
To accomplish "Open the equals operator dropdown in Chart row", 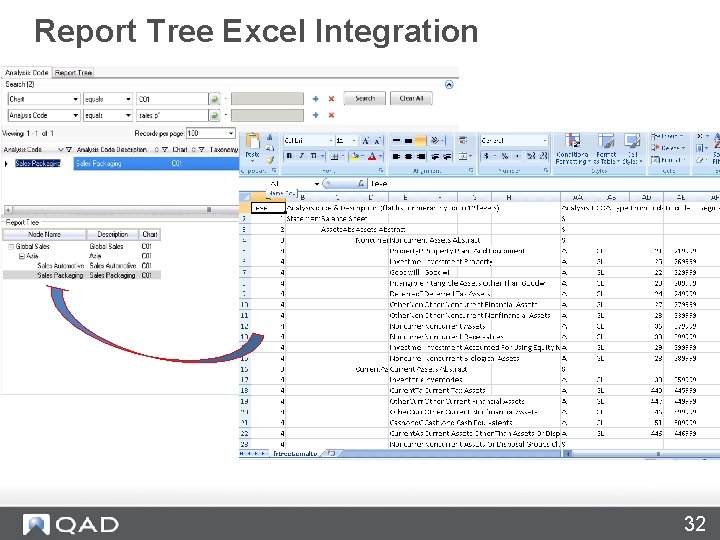I will [128, 99].
